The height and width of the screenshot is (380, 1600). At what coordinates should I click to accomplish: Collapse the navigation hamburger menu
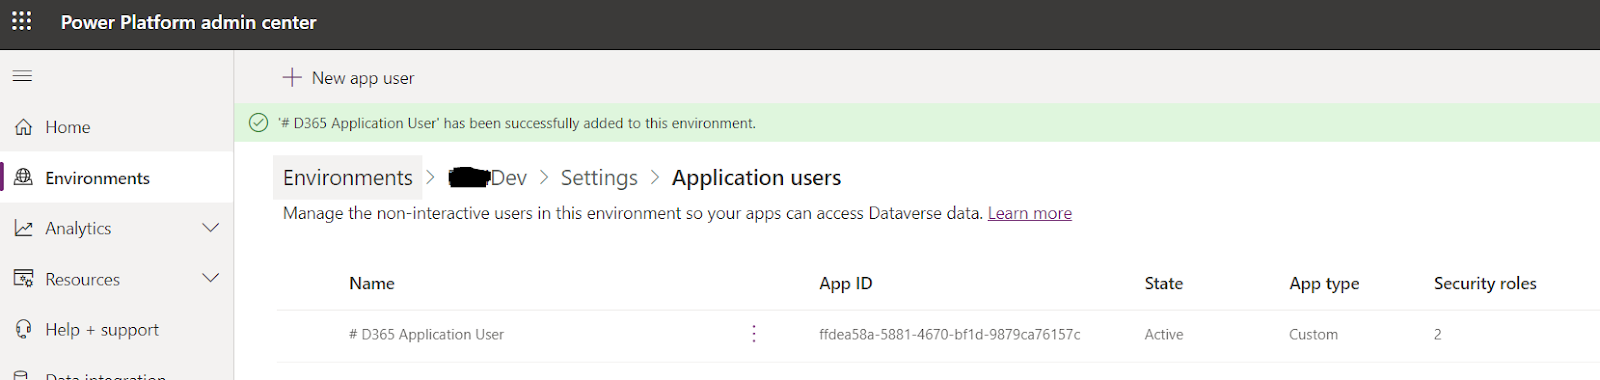point(22,76)
